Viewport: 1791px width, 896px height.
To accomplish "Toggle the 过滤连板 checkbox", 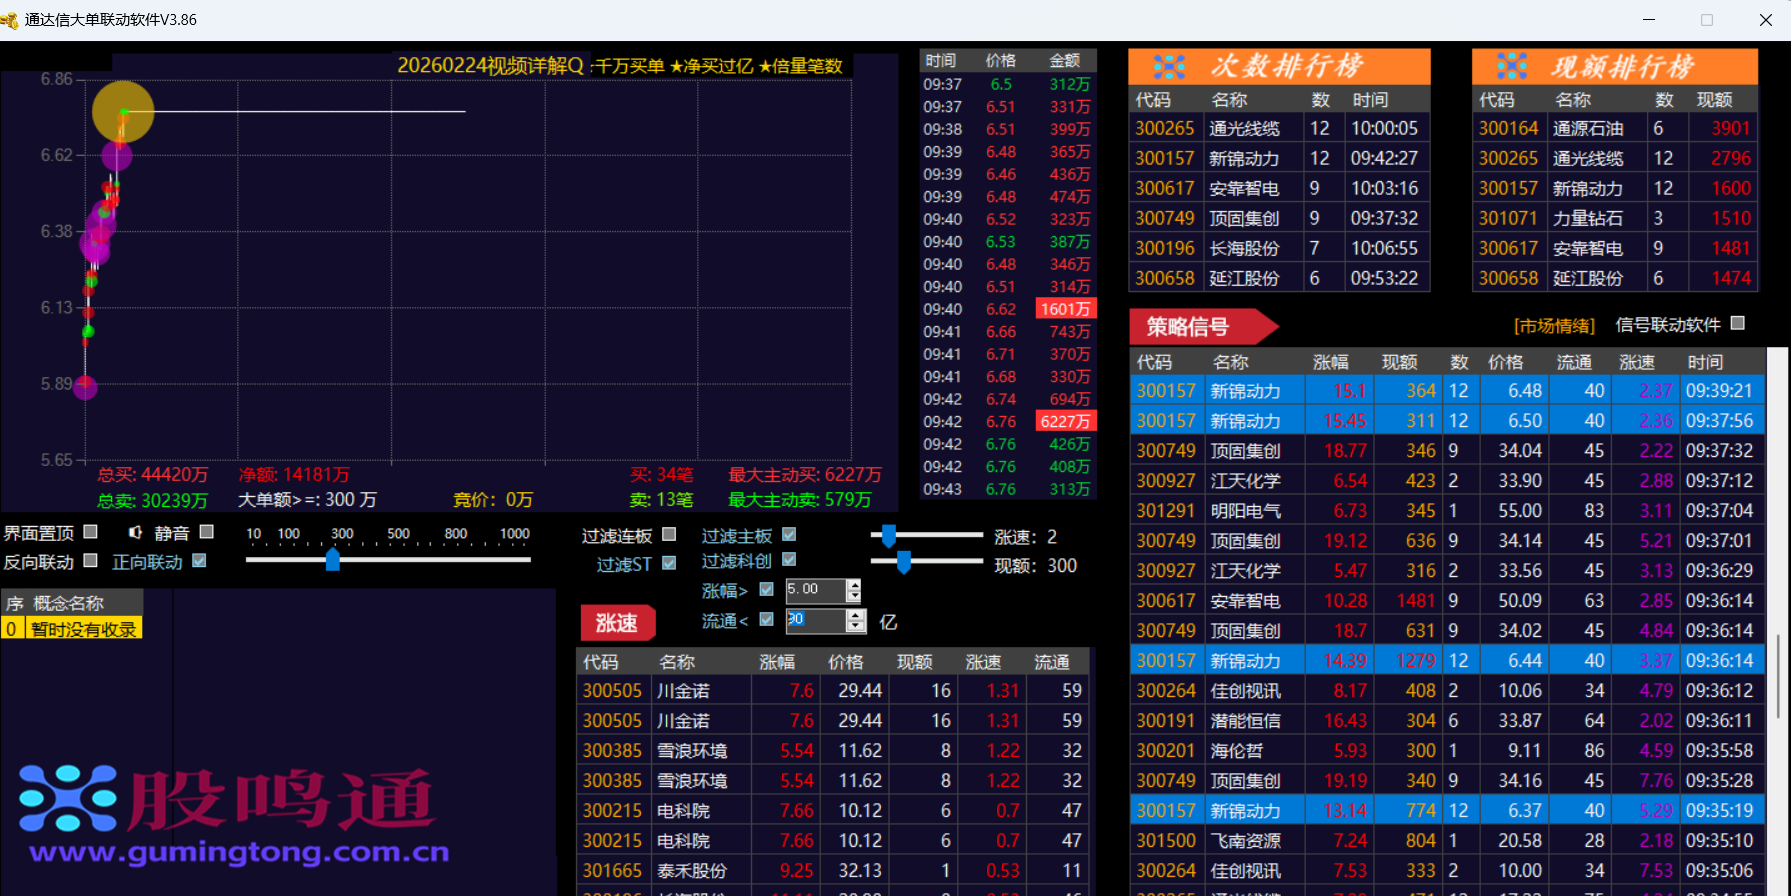I will (669, 535).
